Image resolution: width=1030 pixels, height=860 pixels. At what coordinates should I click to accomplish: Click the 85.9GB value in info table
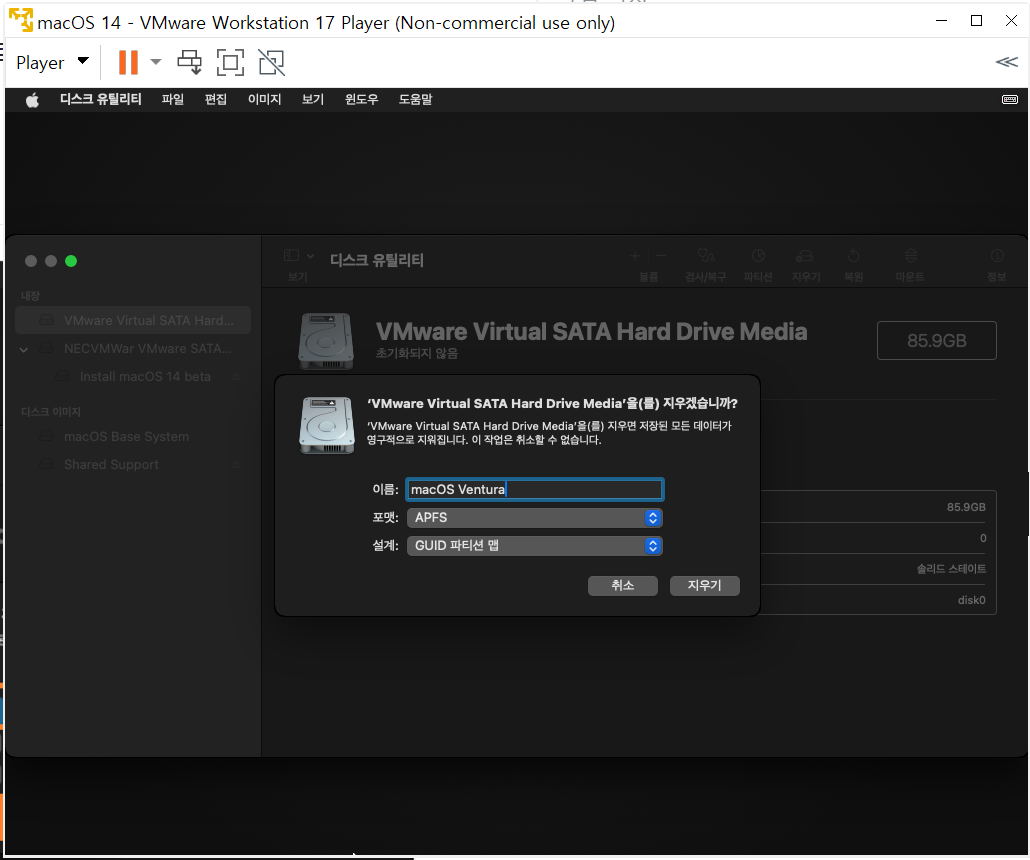tap(966, 507)
